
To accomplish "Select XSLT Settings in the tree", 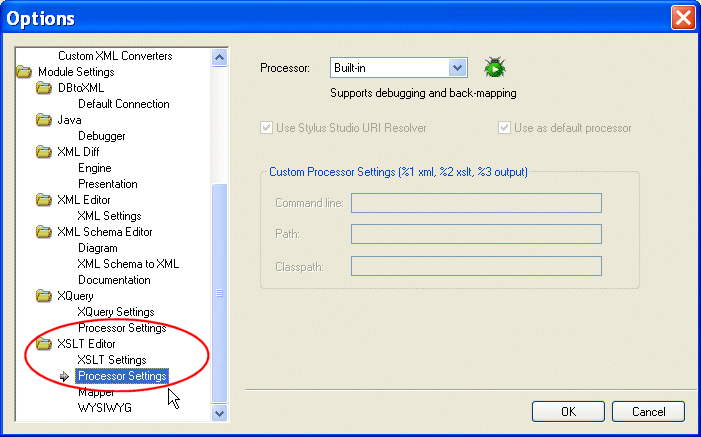I will (112, 360).
